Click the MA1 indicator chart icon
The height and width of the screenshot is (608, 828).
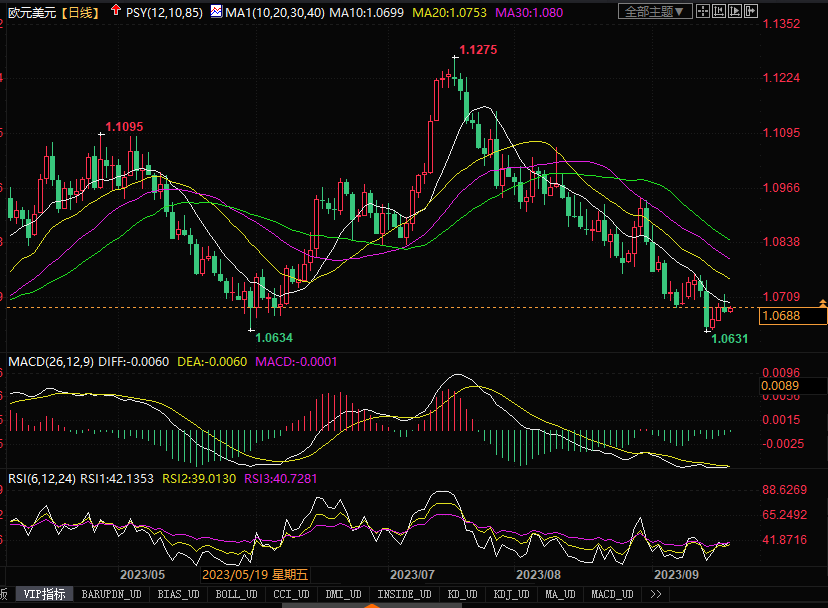point(217,11)
